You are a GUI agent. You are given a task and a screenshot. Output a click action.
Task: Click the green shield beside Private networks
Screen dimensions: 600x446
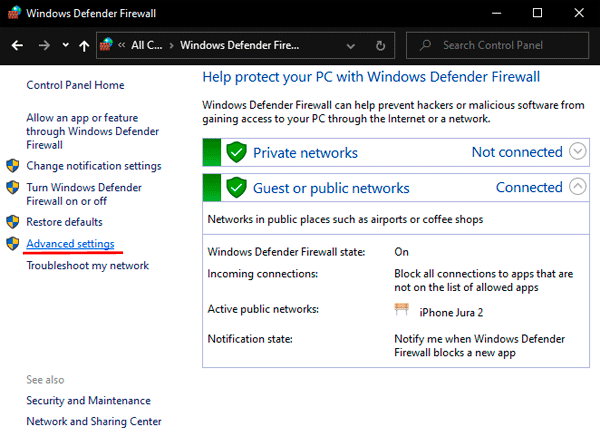pos(236,152)
